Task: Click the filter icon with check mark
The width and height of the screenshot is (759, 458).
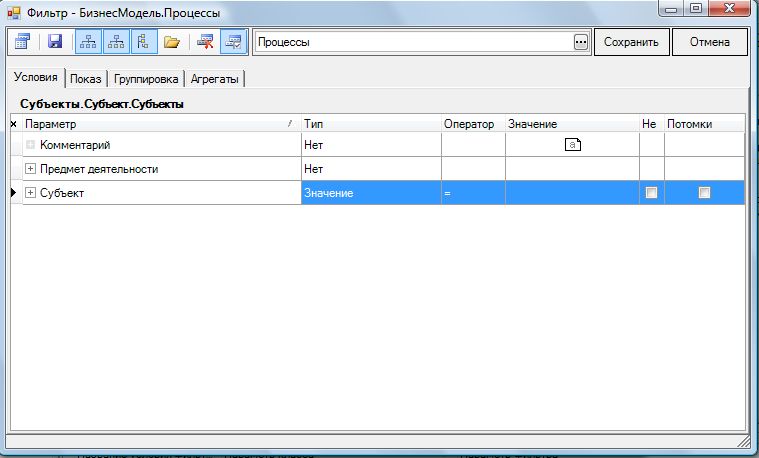Action: 233,42
